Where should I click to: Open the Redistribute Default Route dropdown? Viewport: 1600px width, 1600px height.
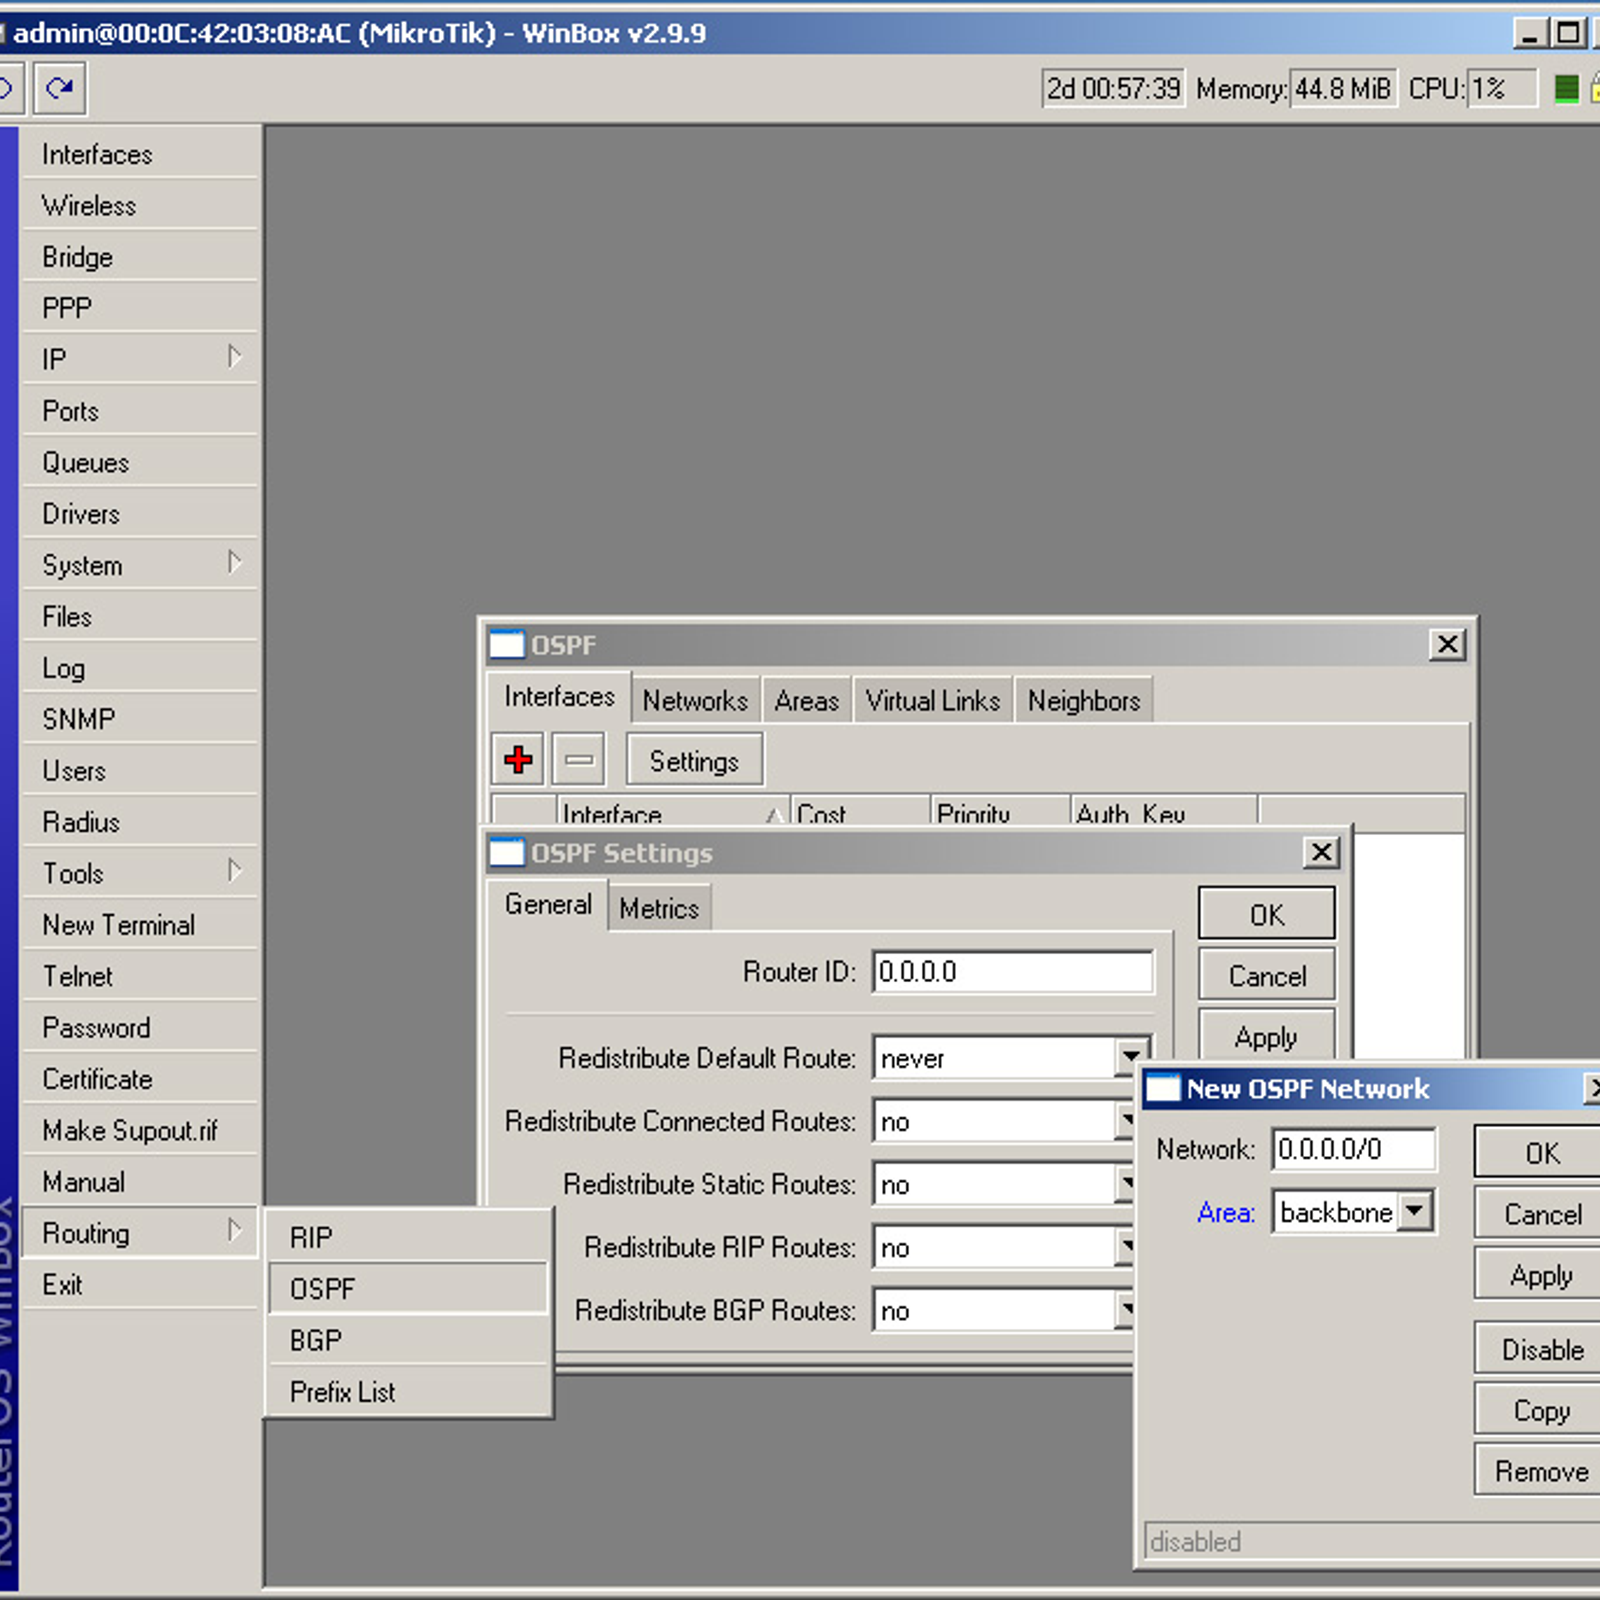1131,1057
